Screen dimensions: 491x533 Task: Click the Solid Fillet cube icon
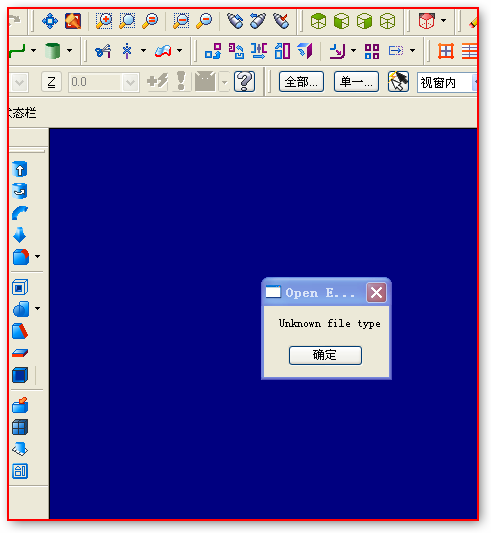(x=21, y=257)
